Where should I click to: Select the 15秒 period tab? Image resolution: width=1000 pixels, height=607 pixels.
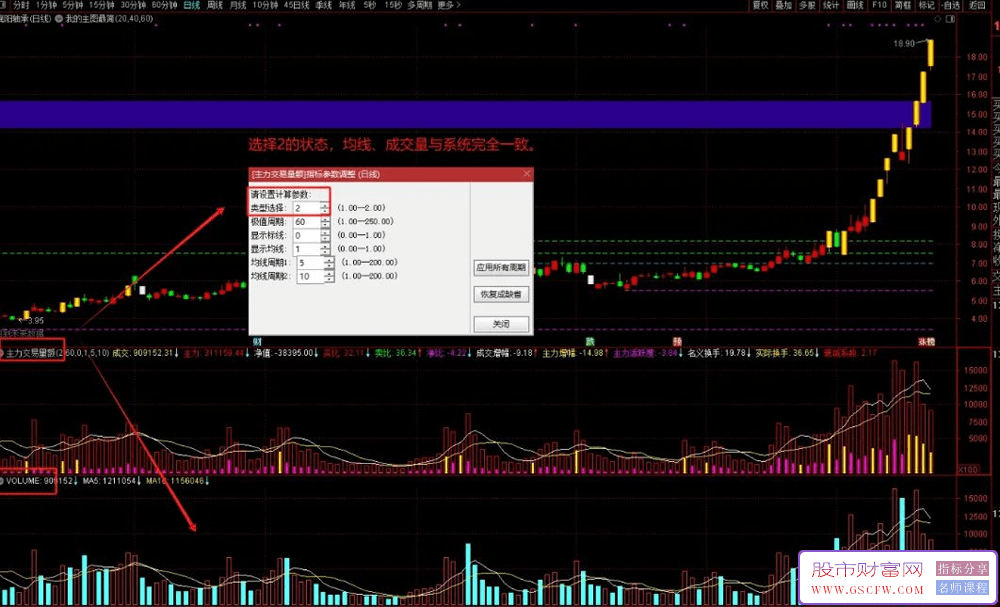pyautogui.click(x=393, y=5)
